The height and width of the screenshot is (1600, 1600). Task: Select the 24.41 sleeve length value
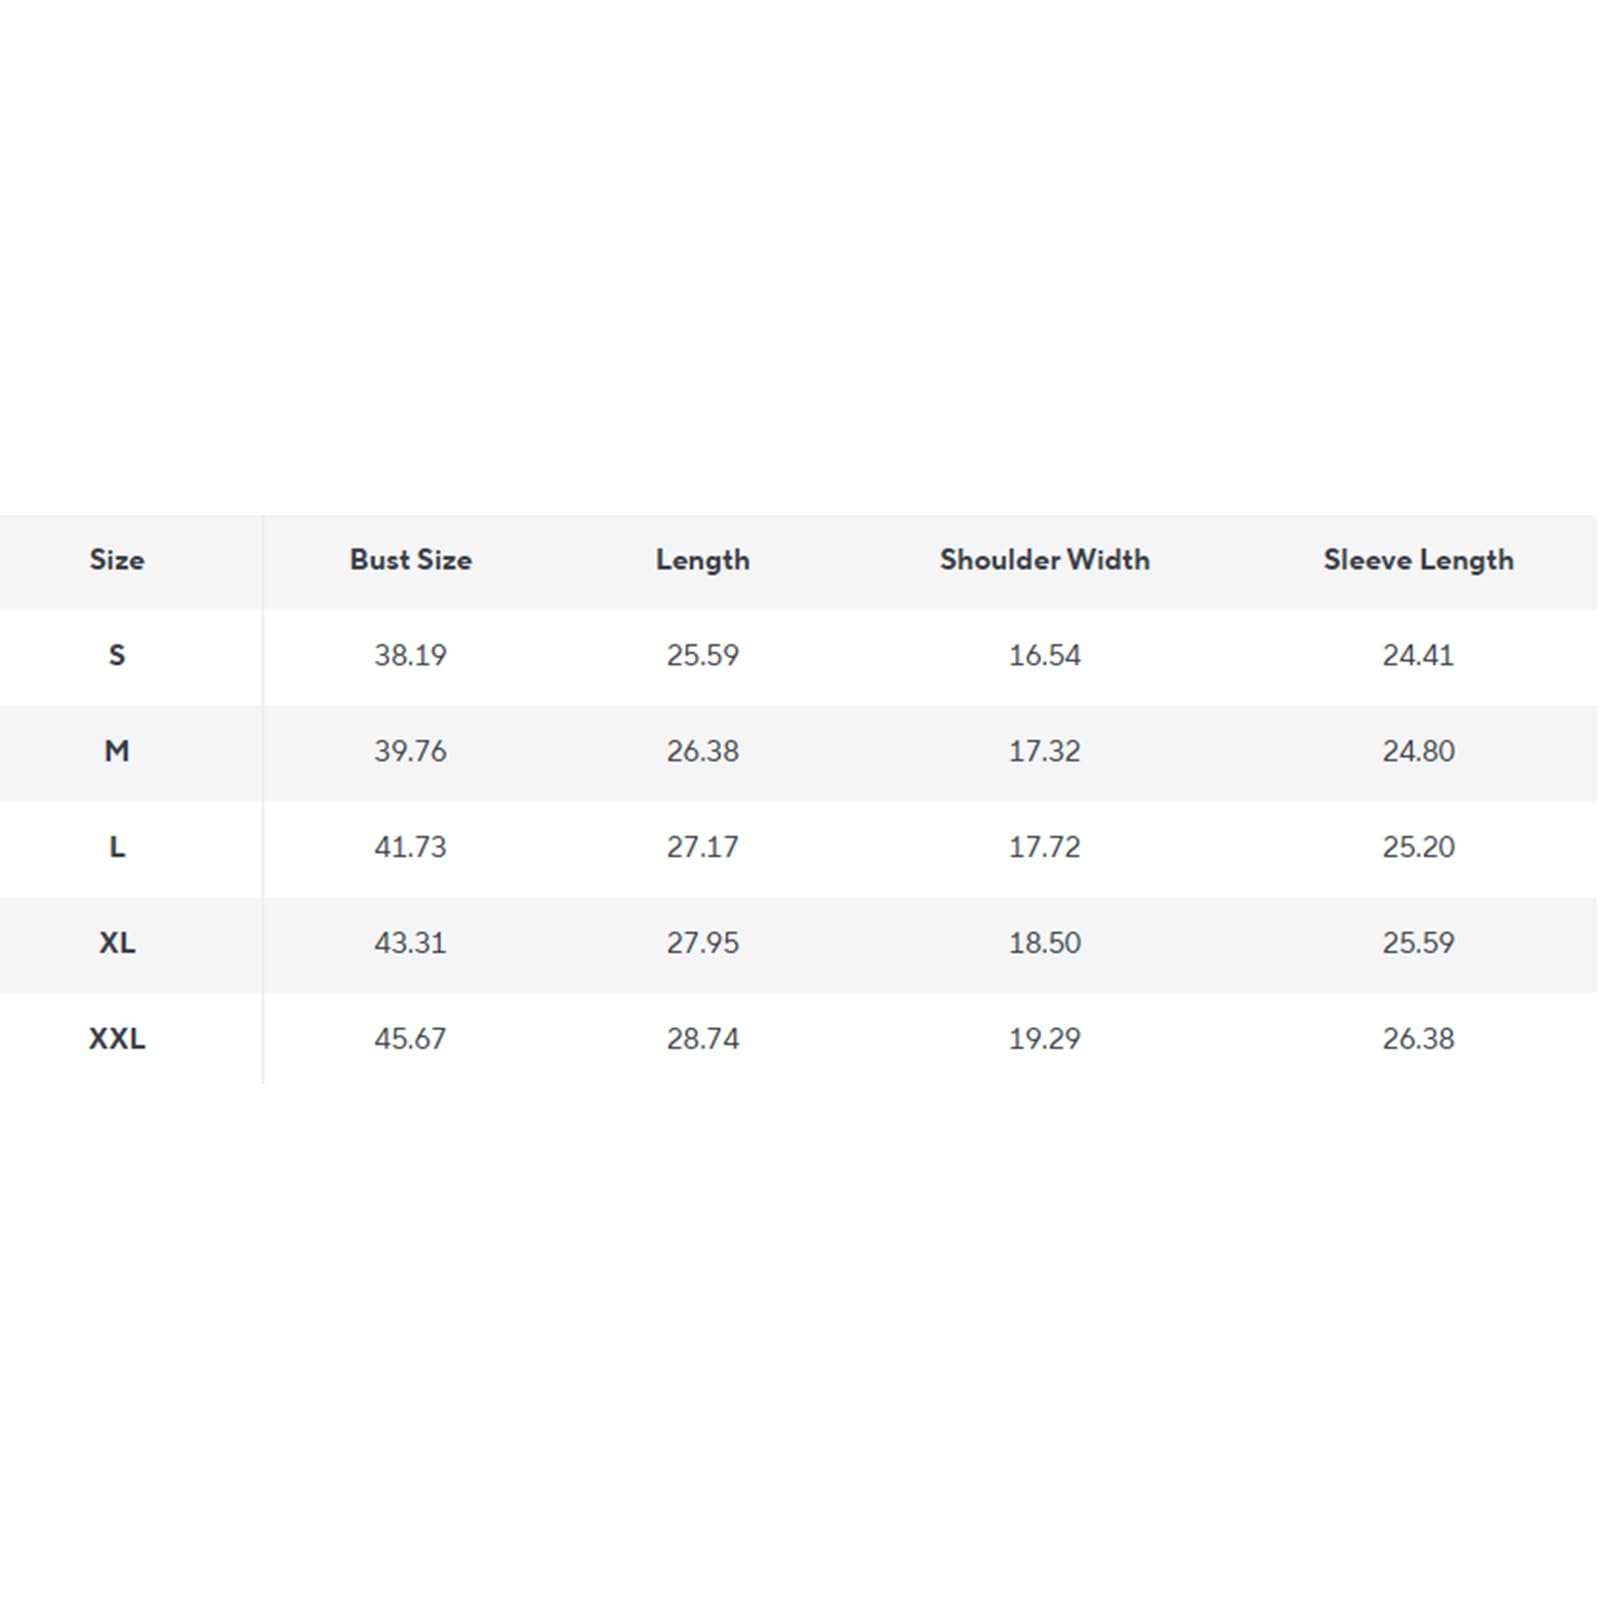click(x=1419, y=656)
